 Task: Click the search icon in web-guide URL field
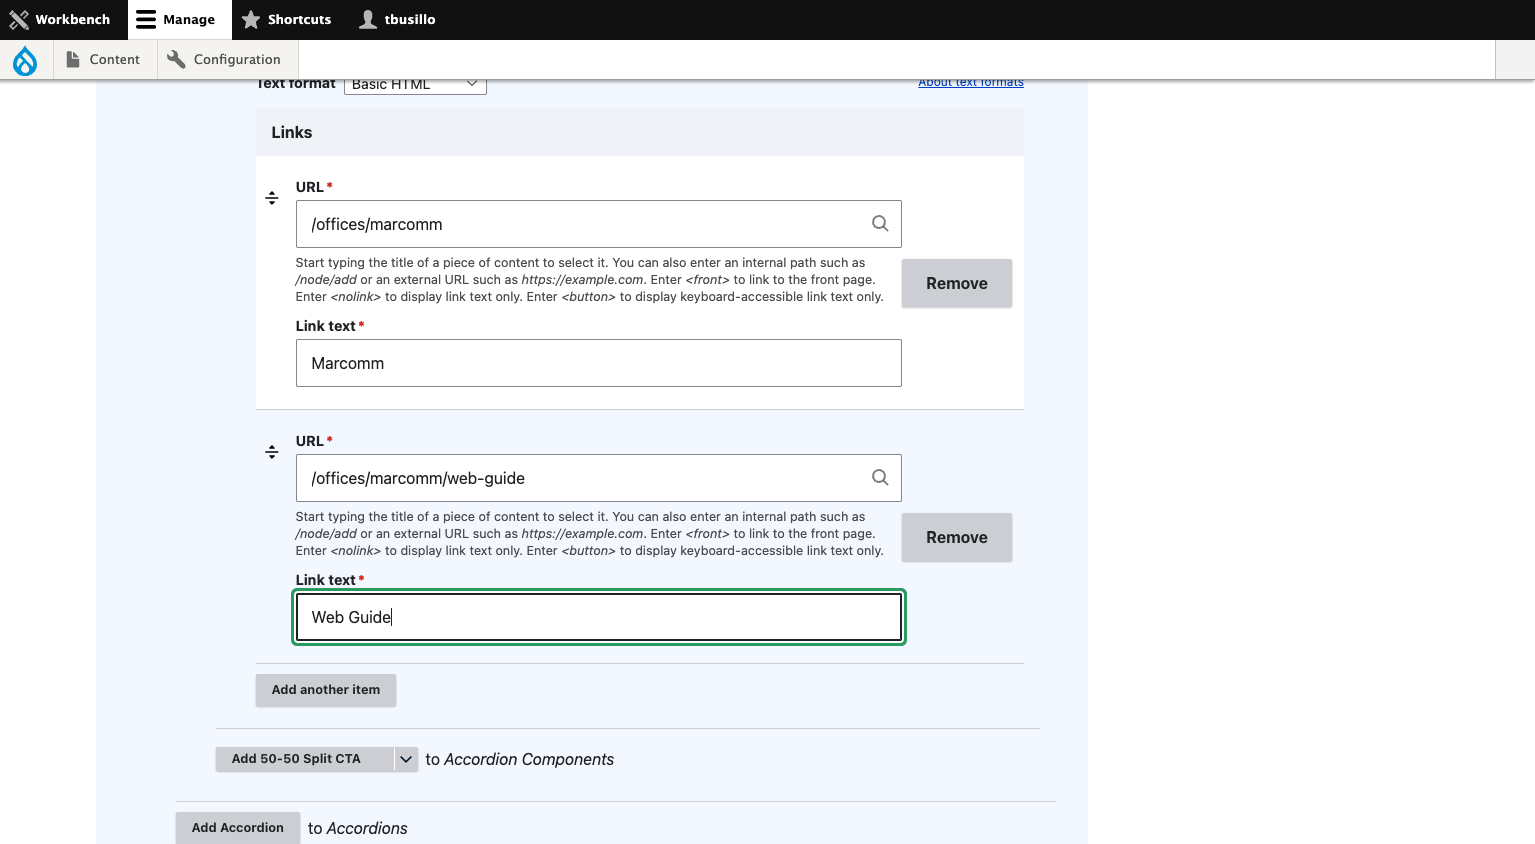point(880,478)
